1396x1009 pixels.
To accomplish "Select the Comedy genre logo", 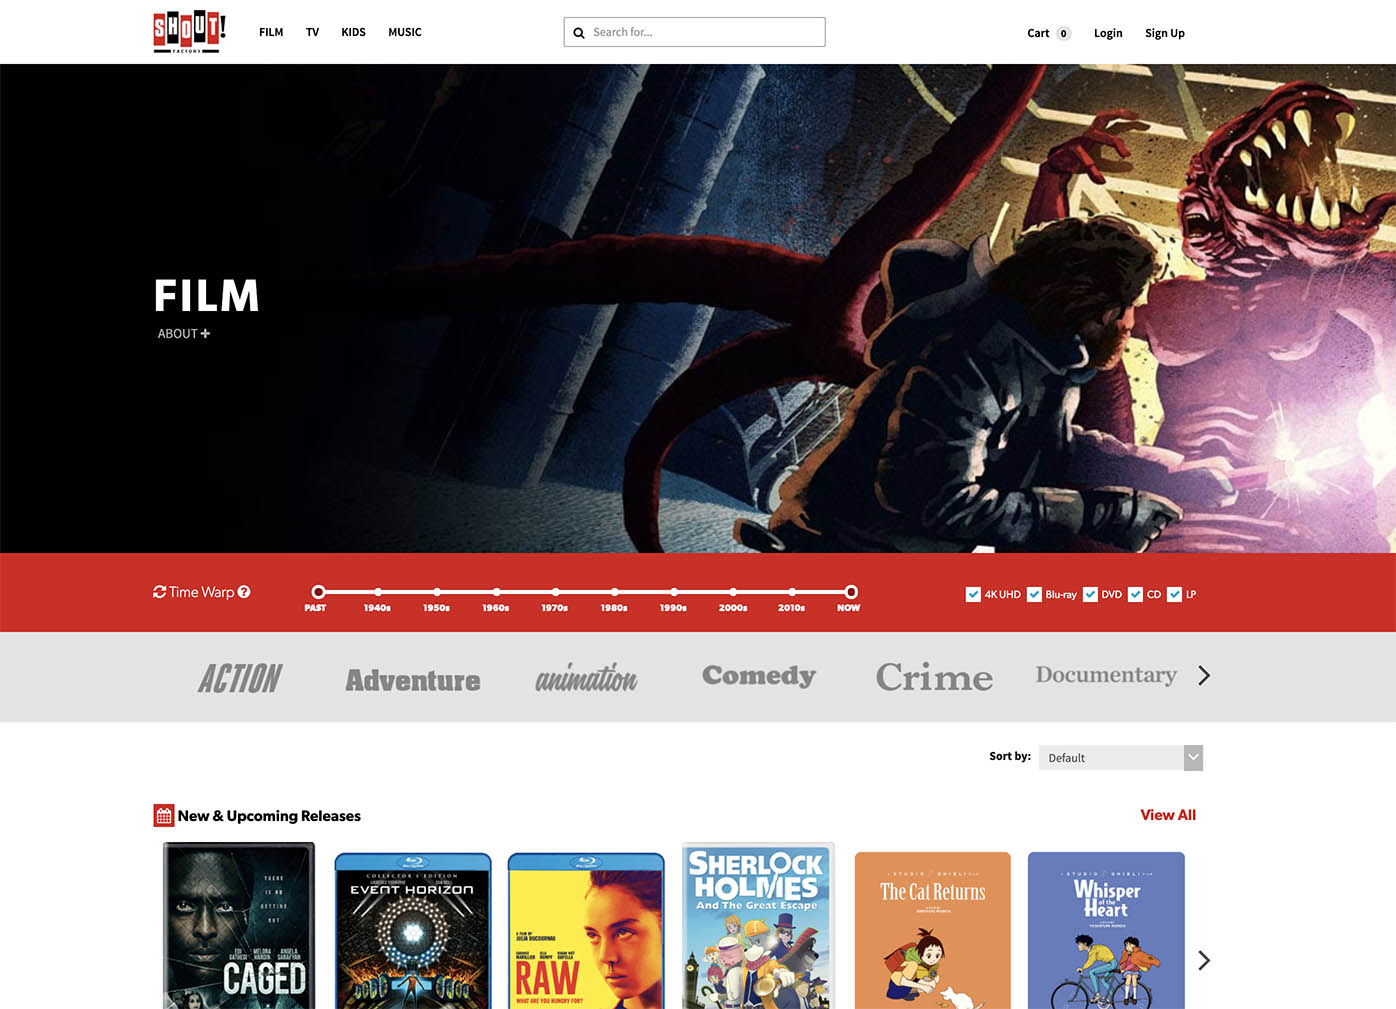I will [x=759, y=676].
